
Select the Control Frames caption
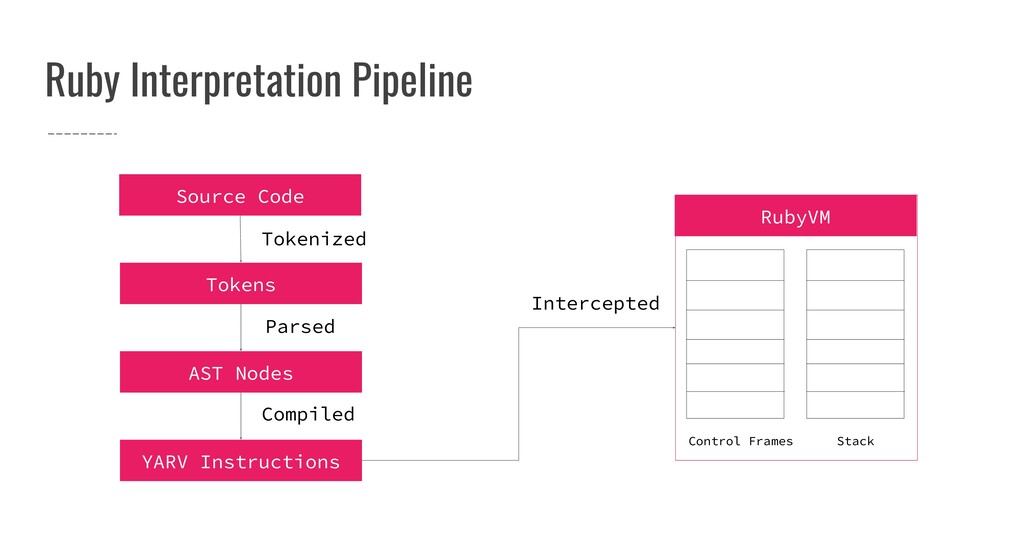click(740, 441)
